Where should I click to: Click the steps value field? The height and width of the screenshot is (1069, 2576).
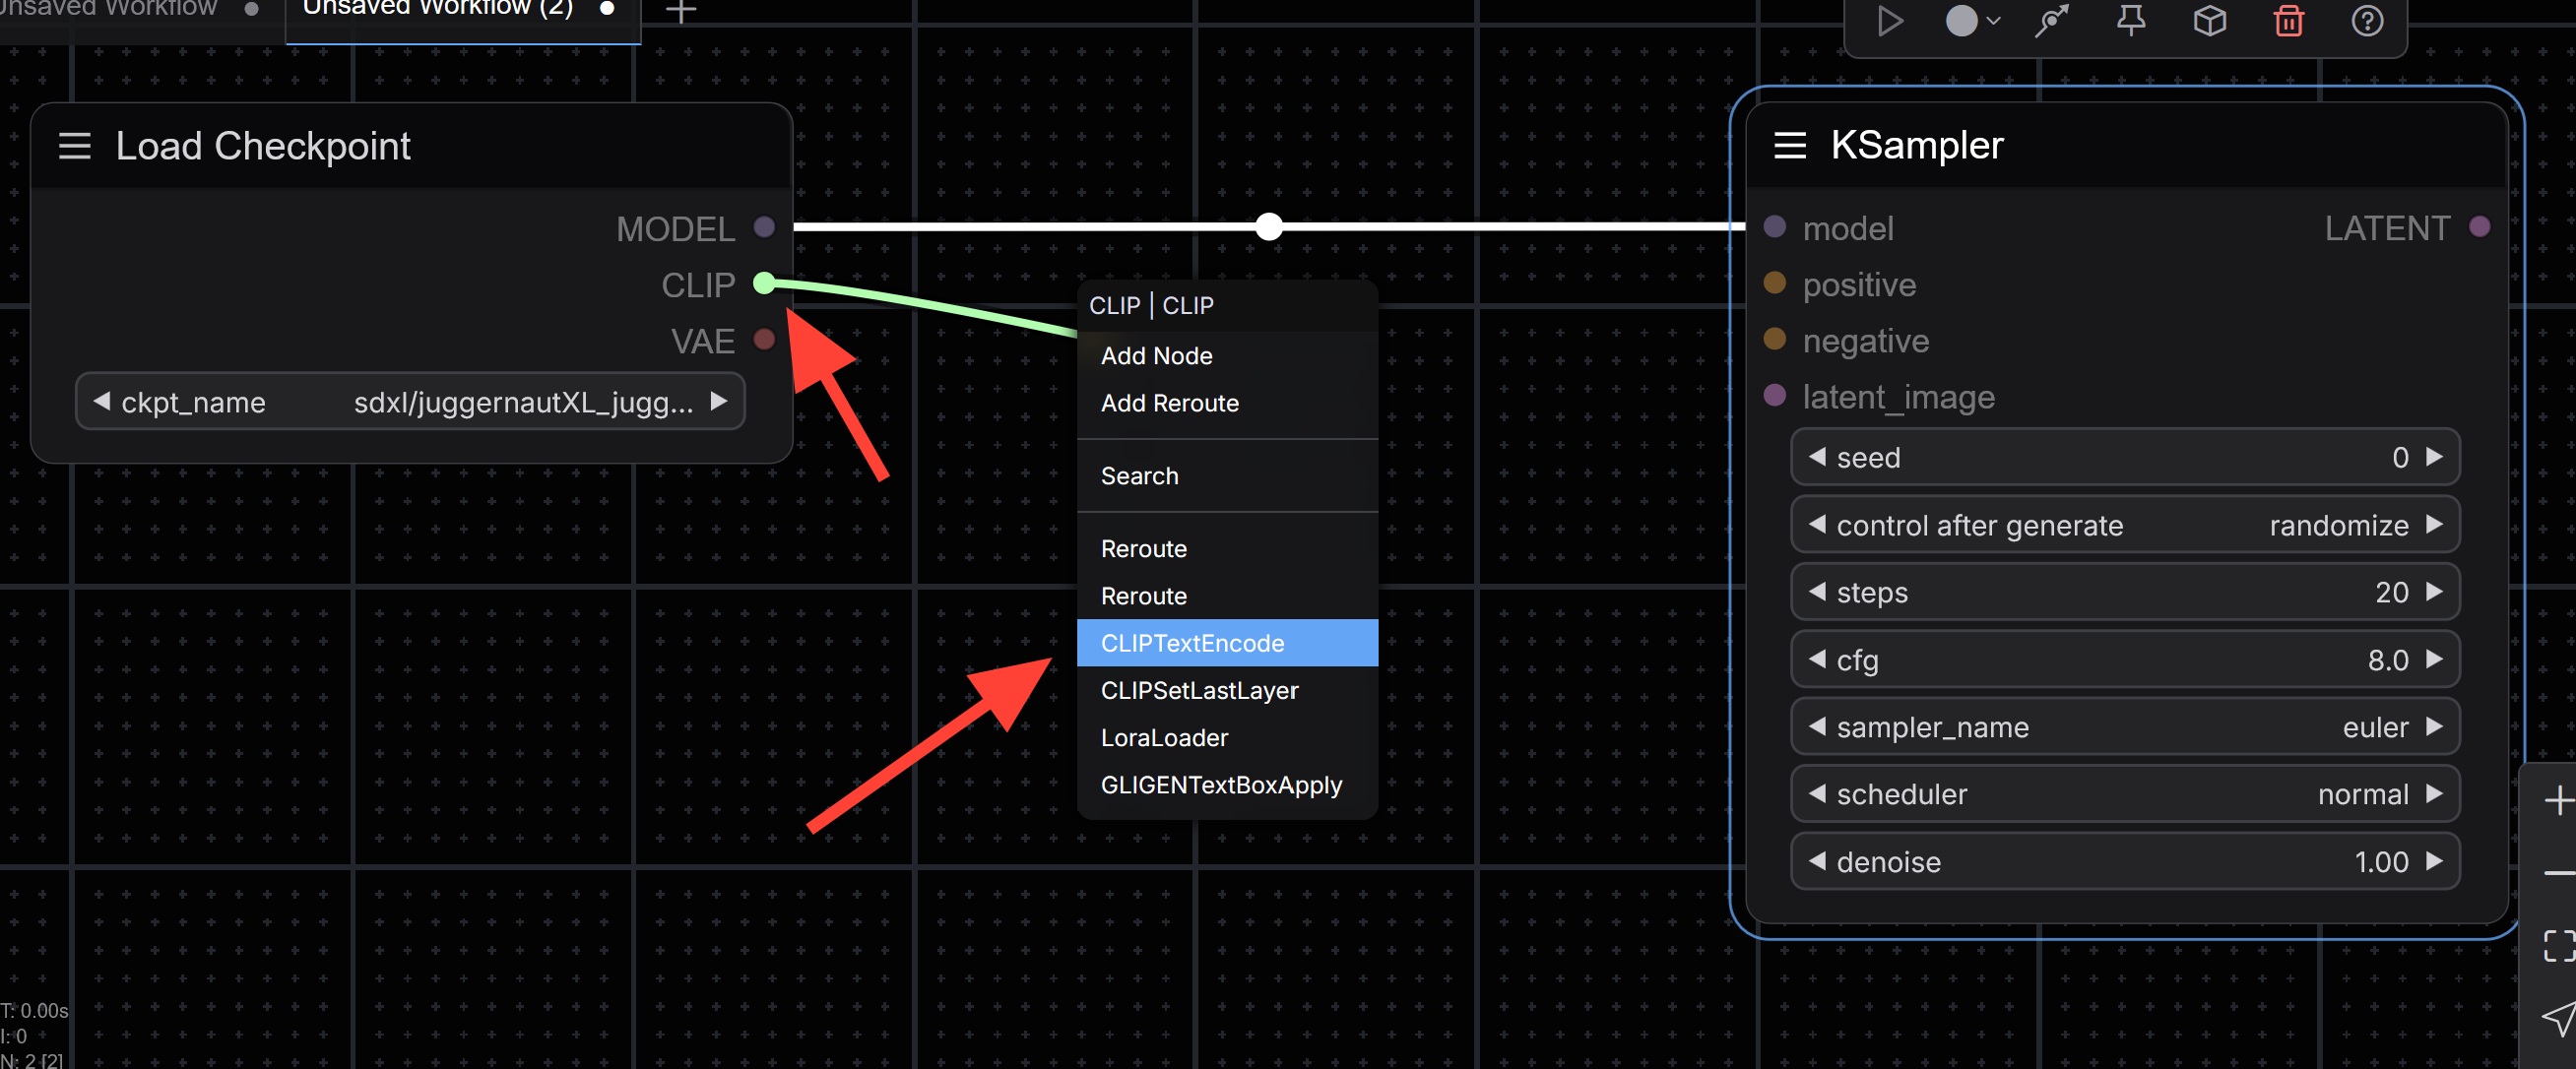pyautogui.click(x=2125, y=592)
